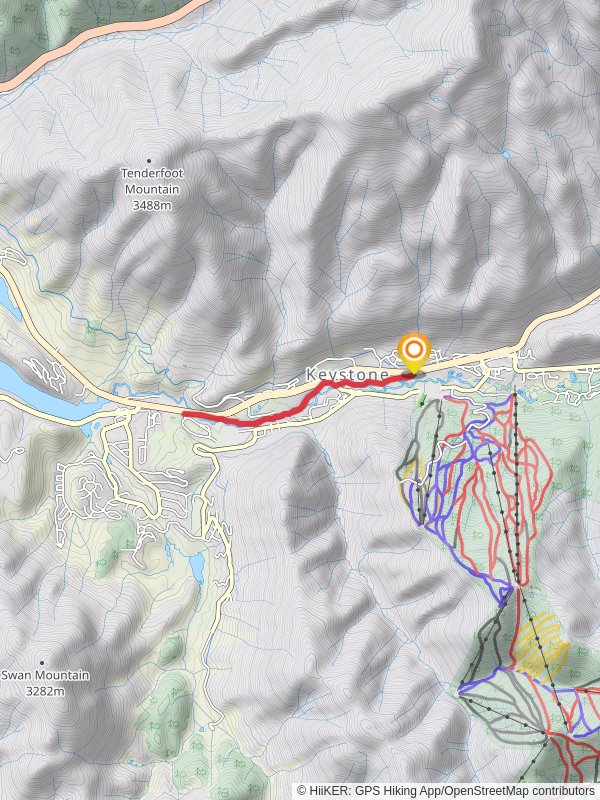Click the orange location pin marker
Viewport: 600px width, 800px height.
coord(414,353)
